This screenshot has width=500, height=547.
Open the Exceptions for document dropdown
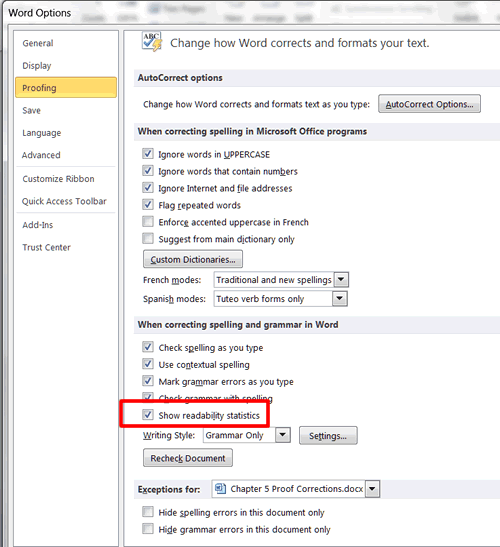[372, 488]
